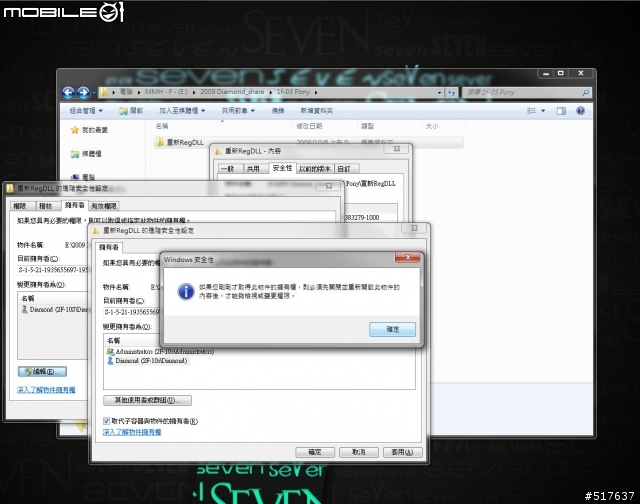Click the blue information icon in the security dialog
The image size is (640, 504).
click(x=186, y=291)
